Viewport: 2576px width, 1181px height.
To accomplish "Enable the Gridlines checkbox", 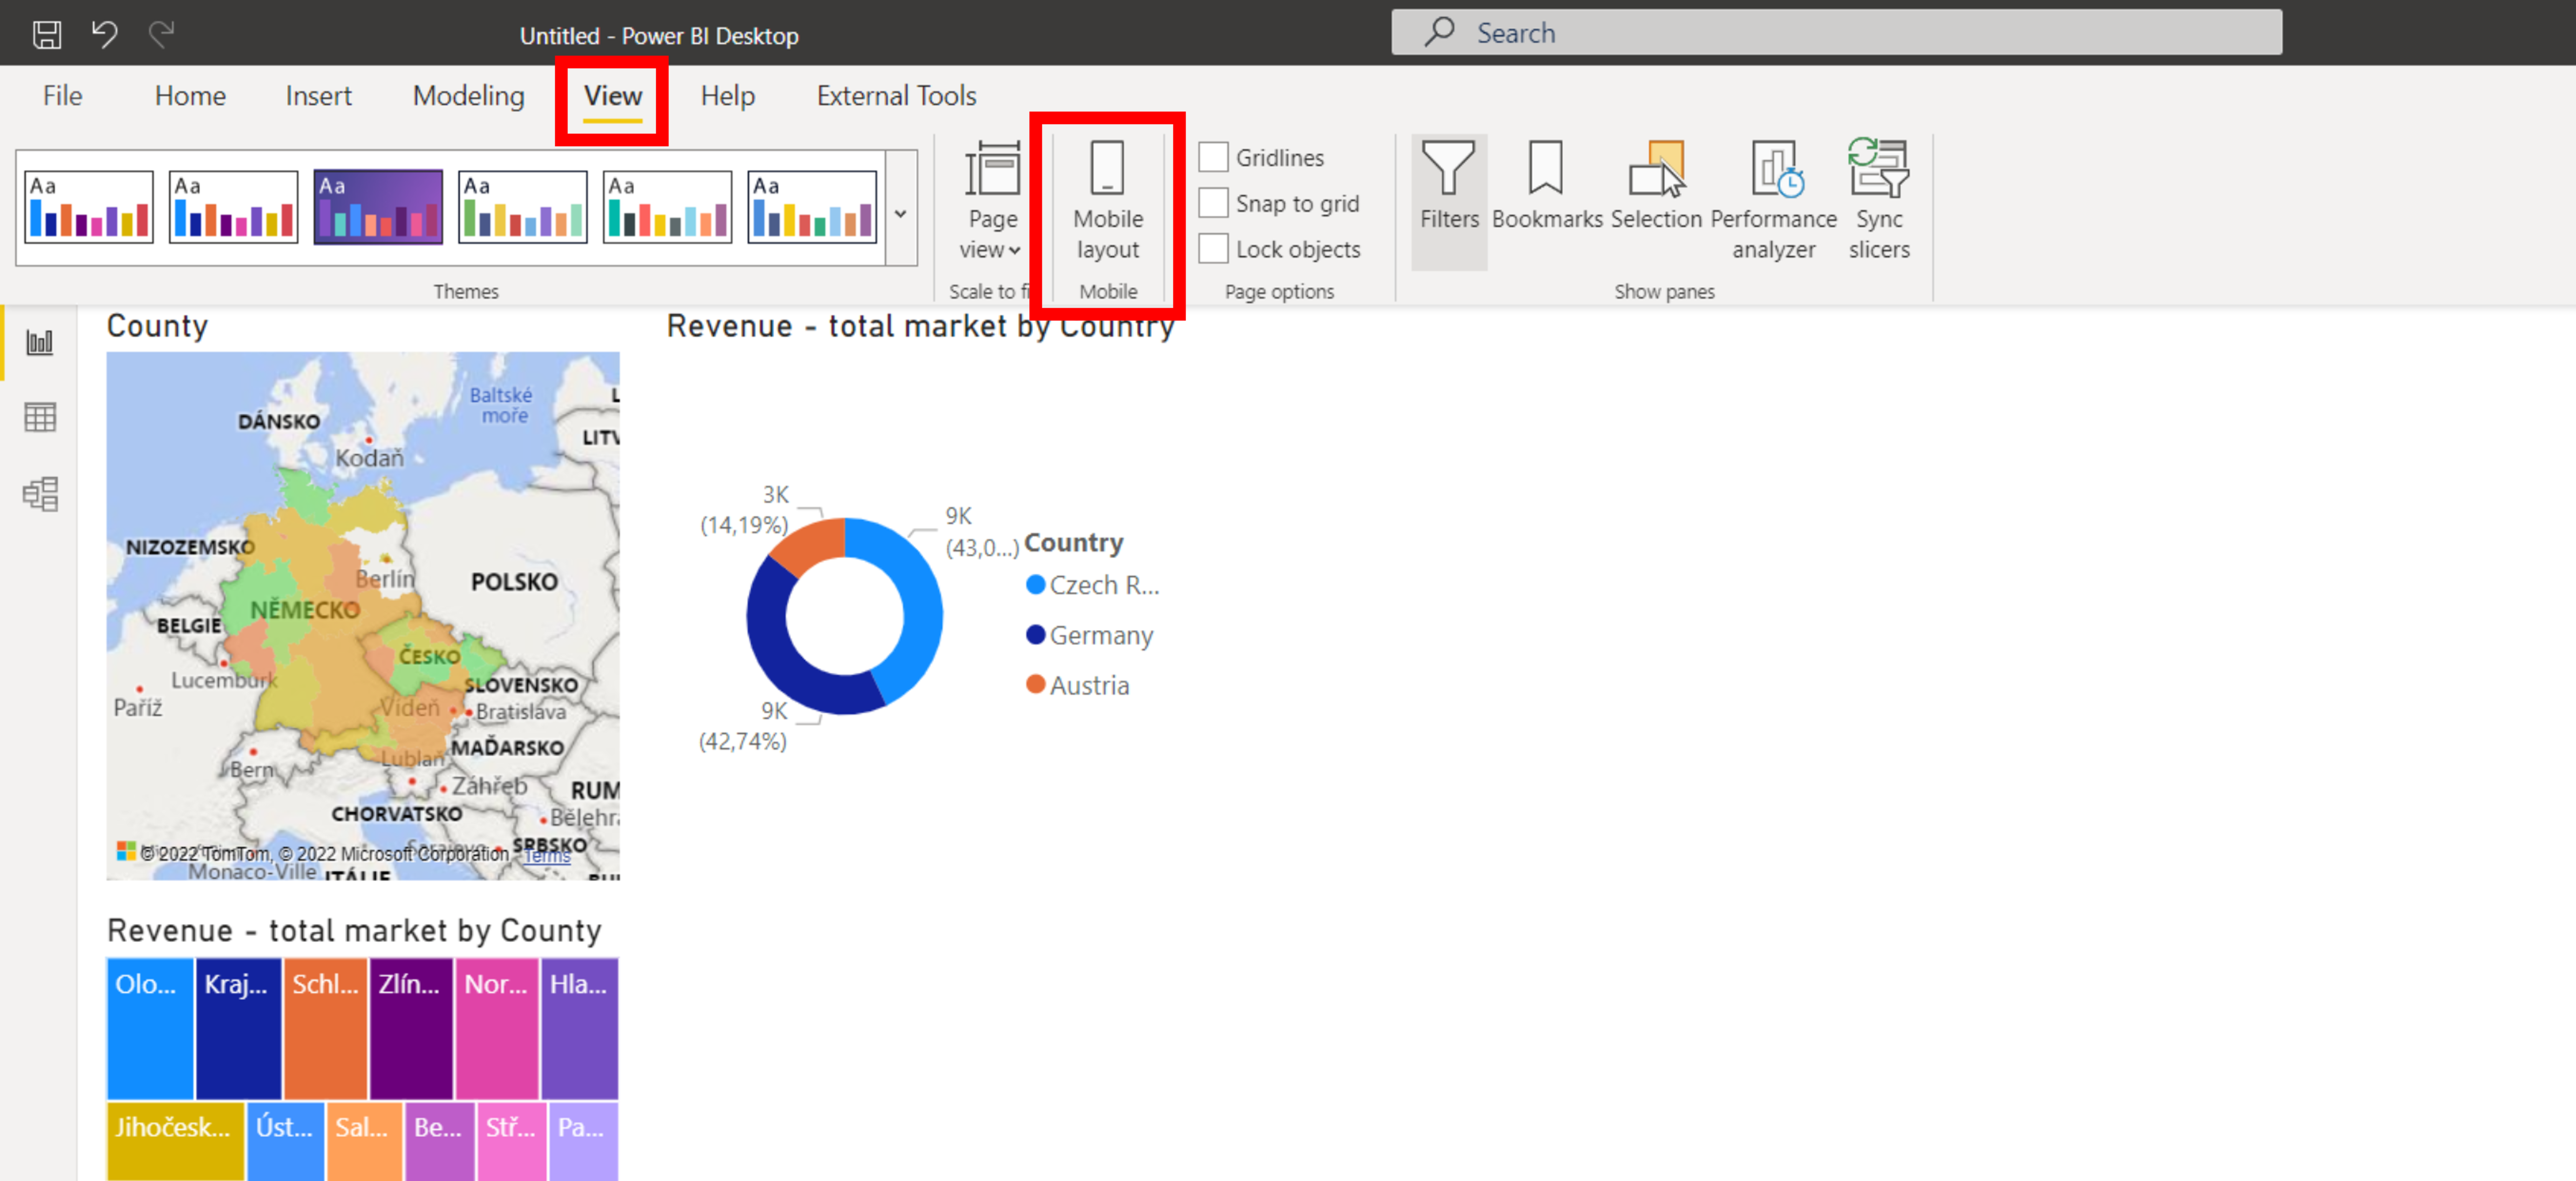I will pos(1213,157).
